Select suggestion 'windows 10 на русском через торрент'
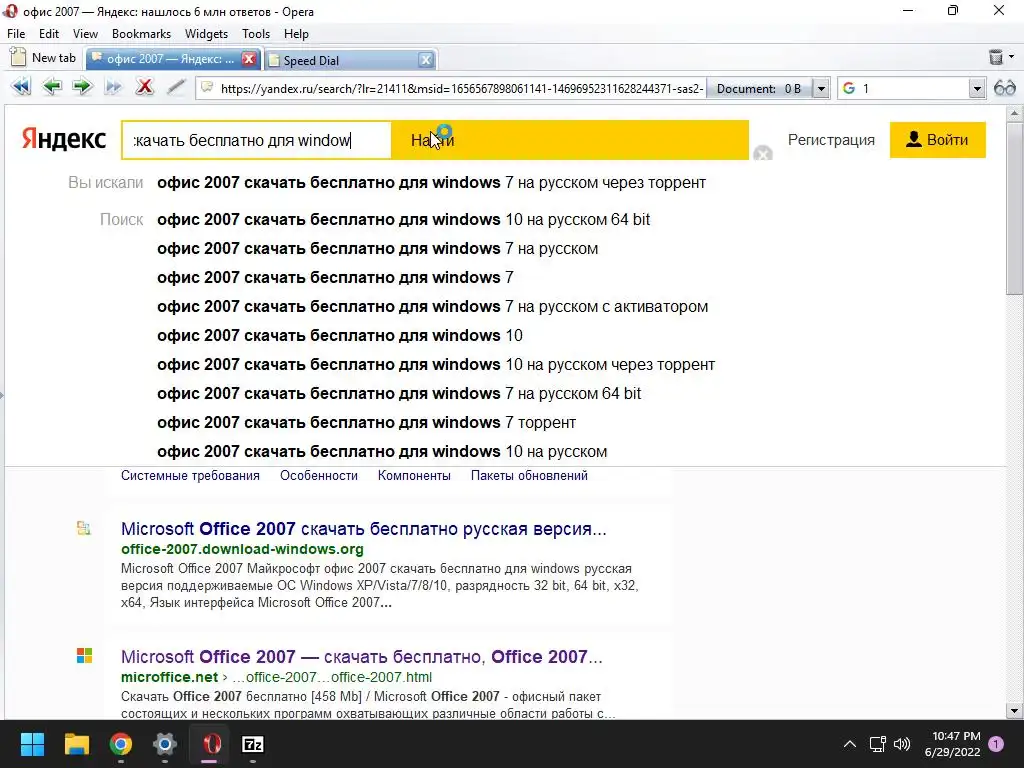 coord(436,364)
